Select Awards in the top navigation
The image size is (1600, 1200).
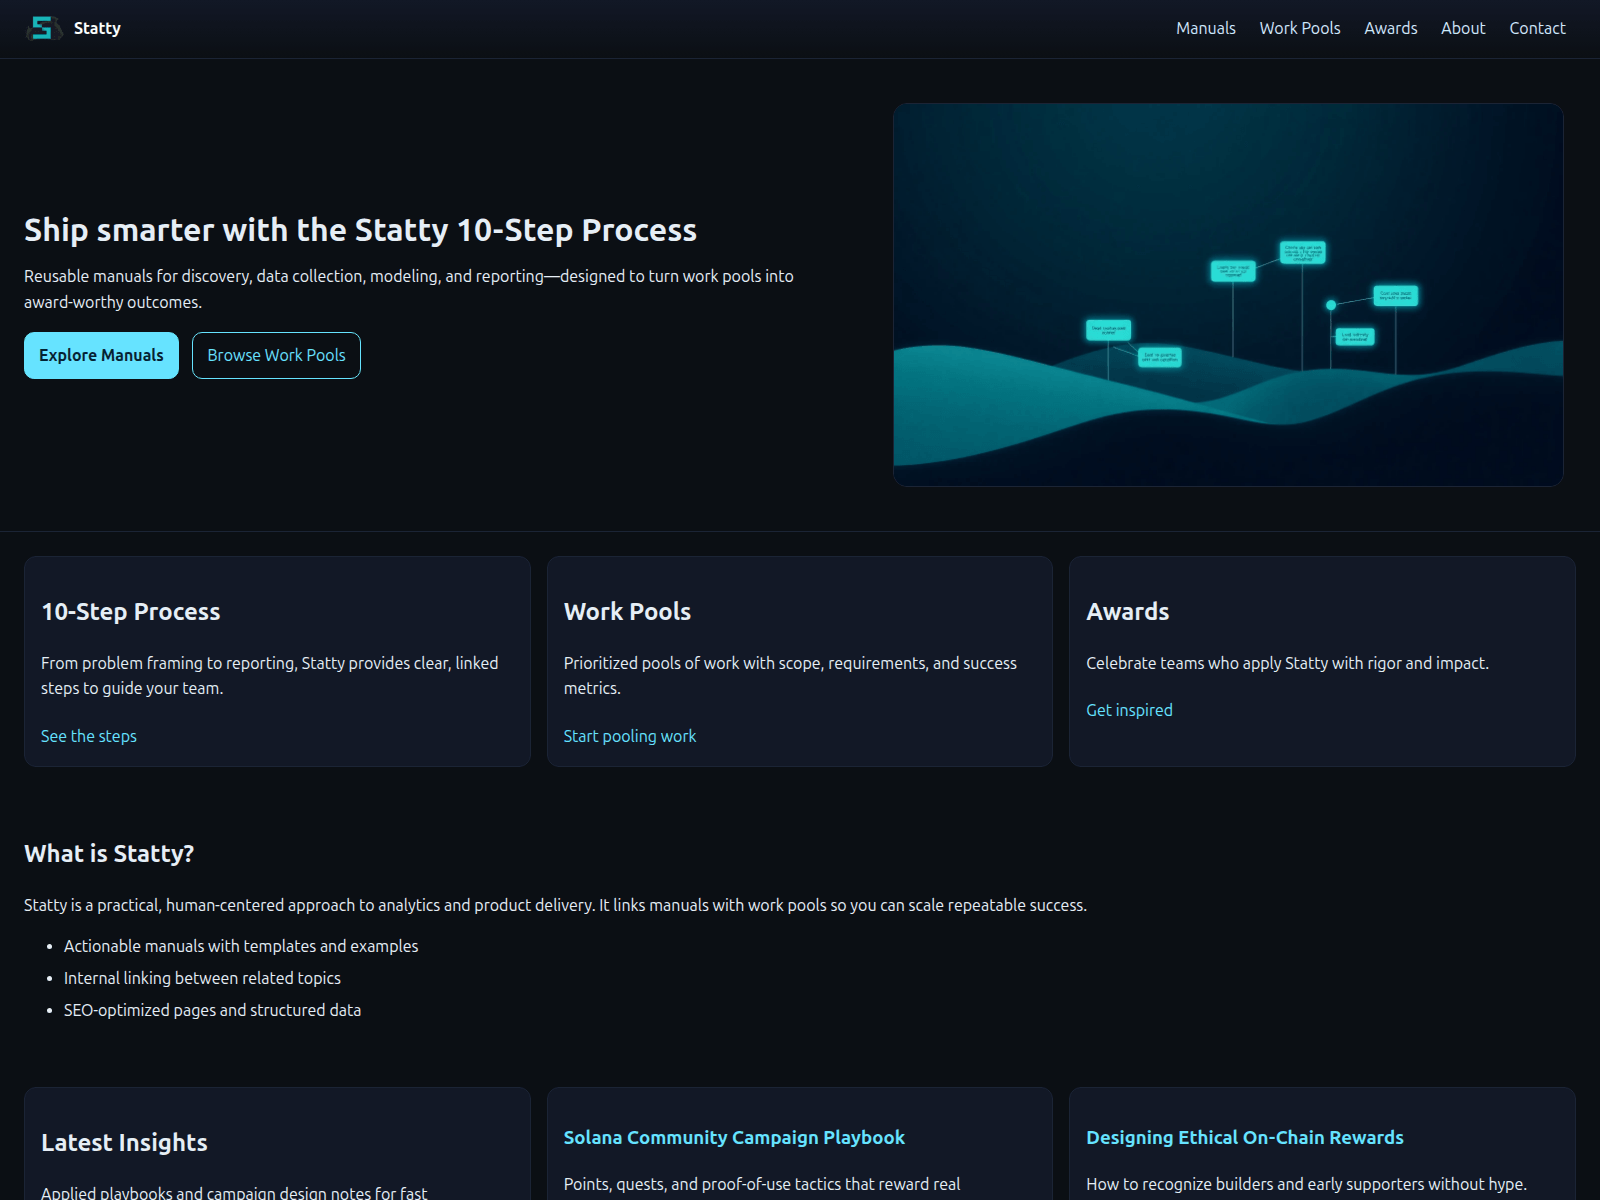(x=1390, y=28)
